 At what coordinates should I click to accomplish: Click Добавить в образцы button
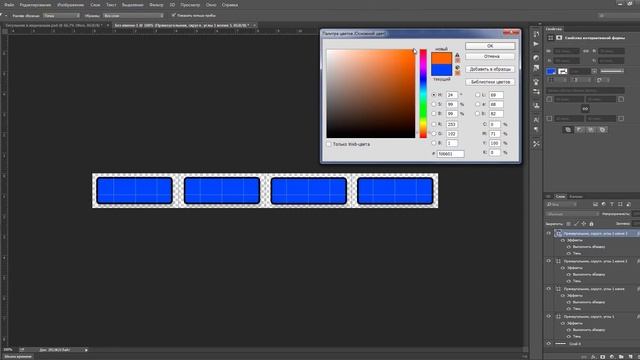click(490, 69)
